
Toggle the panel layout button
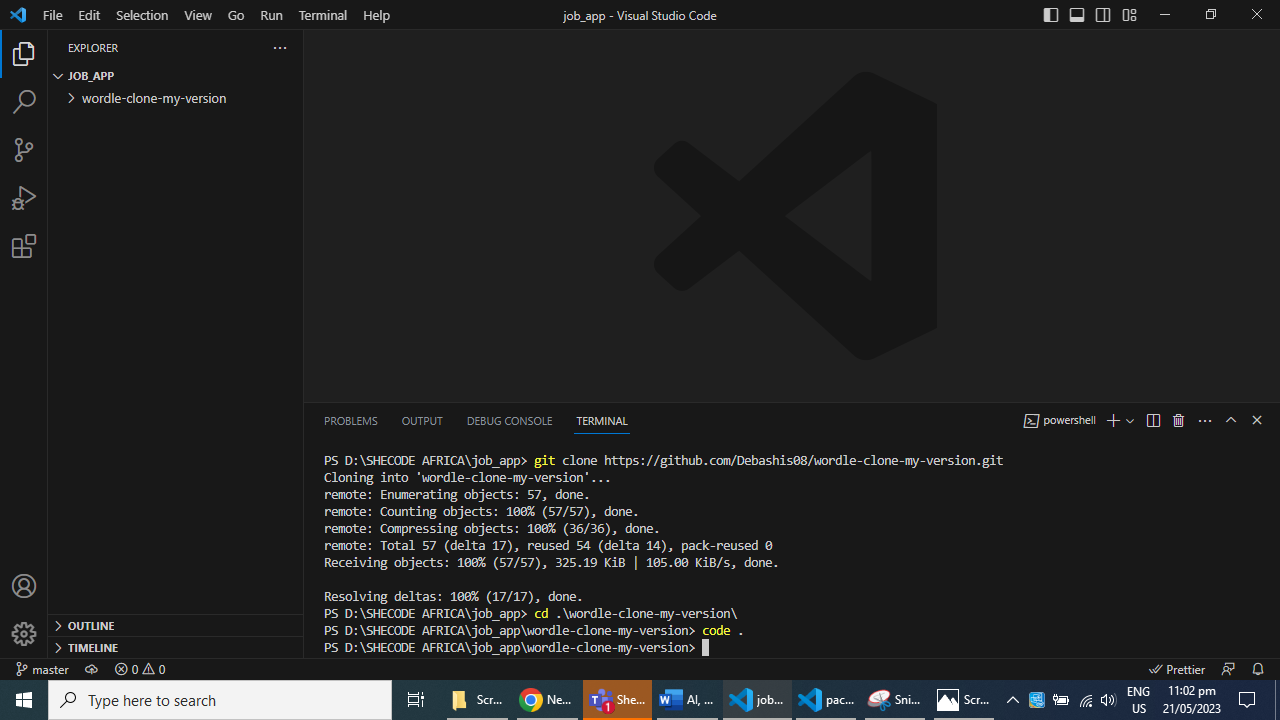tap(1077, 15)
